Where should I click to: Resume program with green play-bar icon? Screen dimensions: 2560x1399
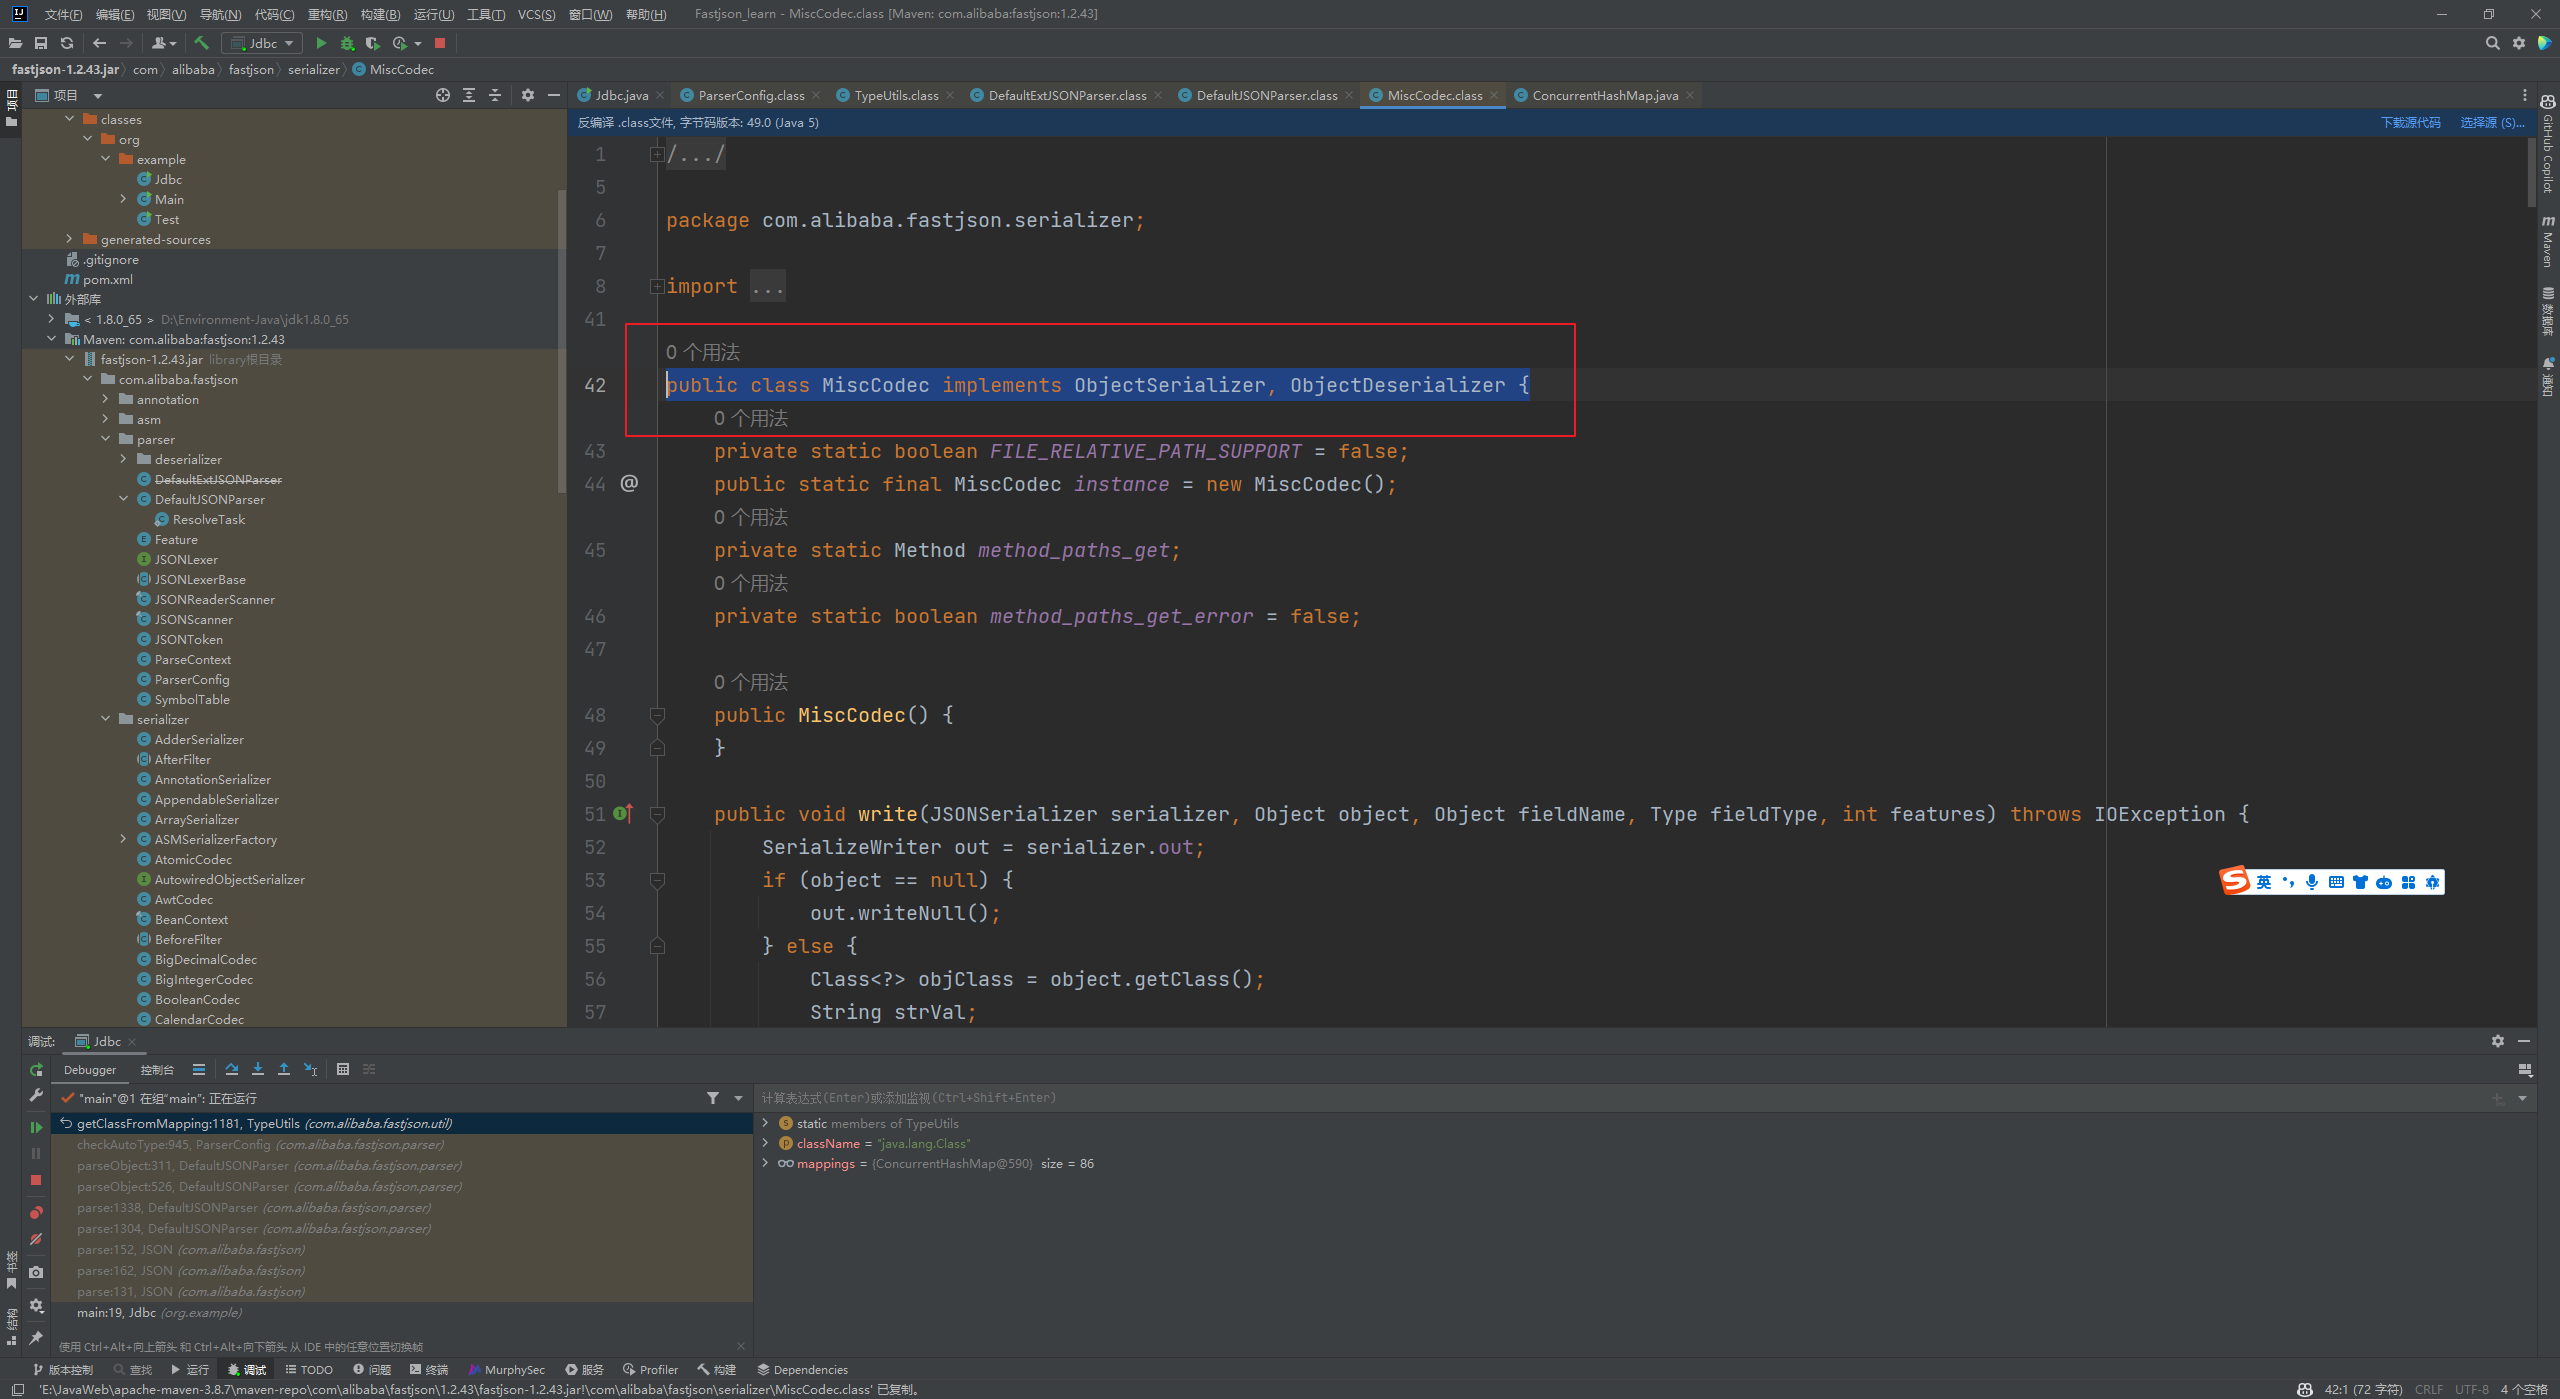pos(36,1127)
